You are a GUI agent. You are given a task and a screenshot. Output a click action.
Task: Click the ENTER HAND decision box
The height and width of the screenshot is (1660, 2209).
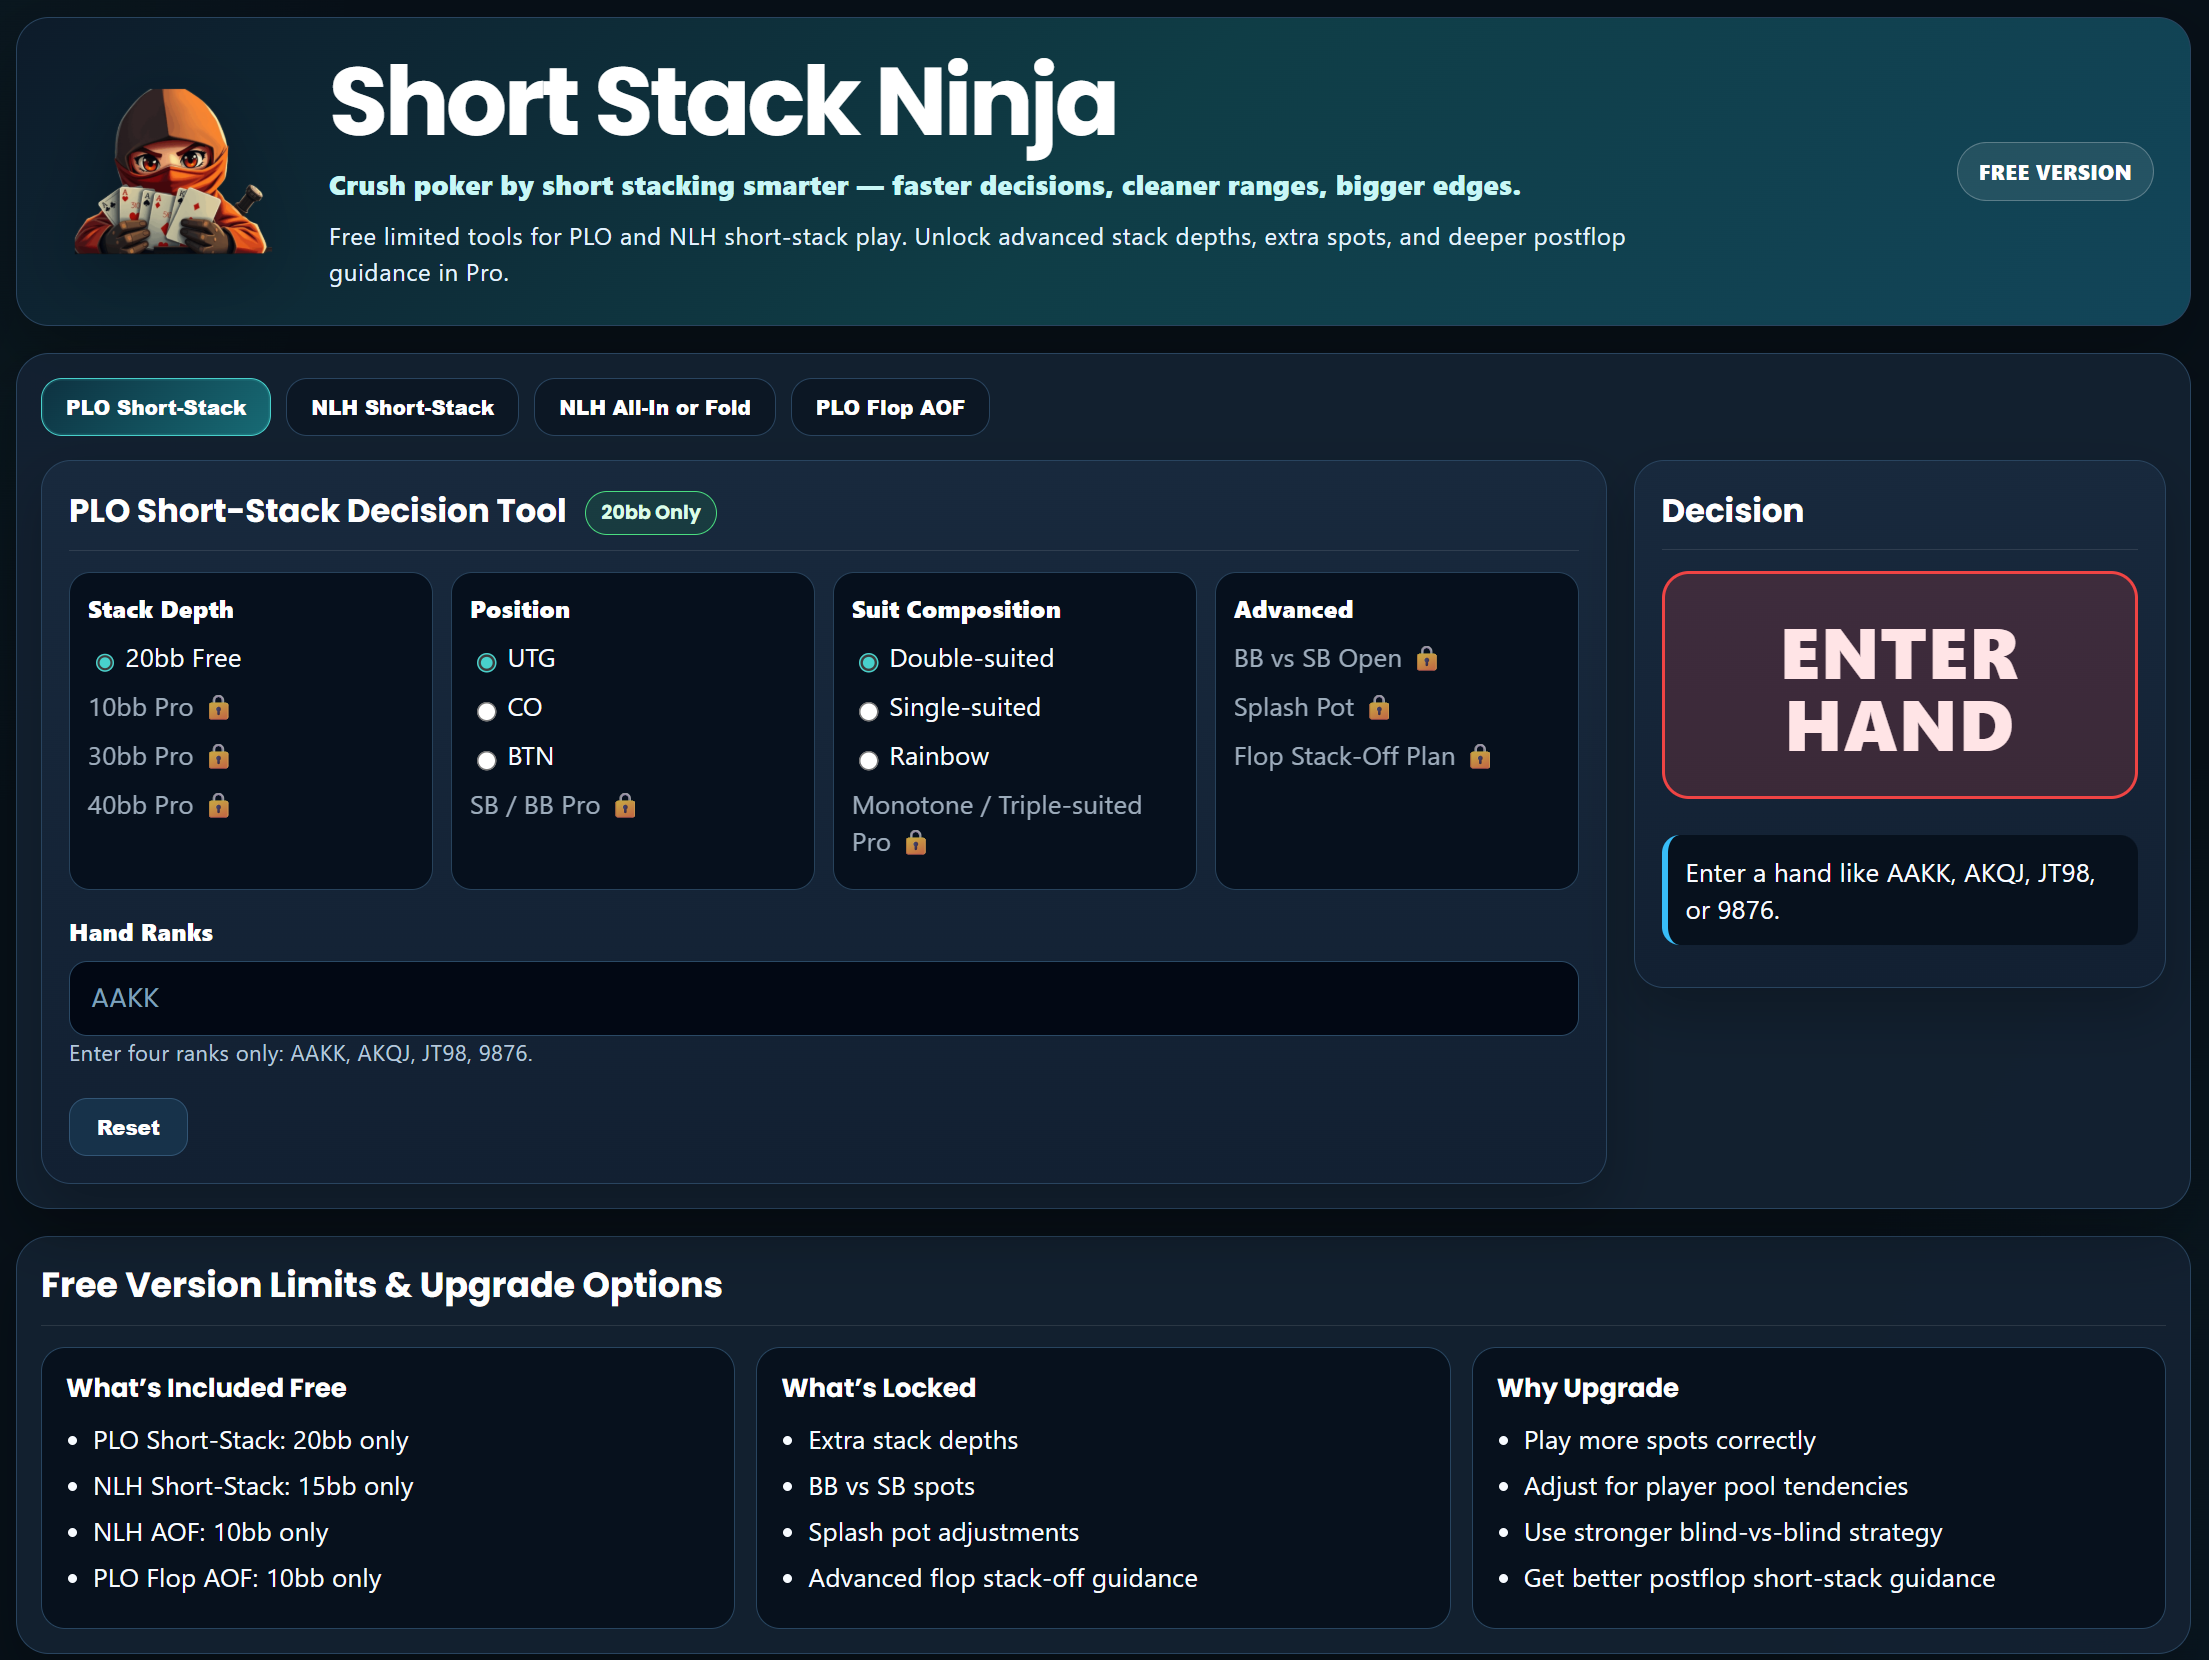point(1899,685)
